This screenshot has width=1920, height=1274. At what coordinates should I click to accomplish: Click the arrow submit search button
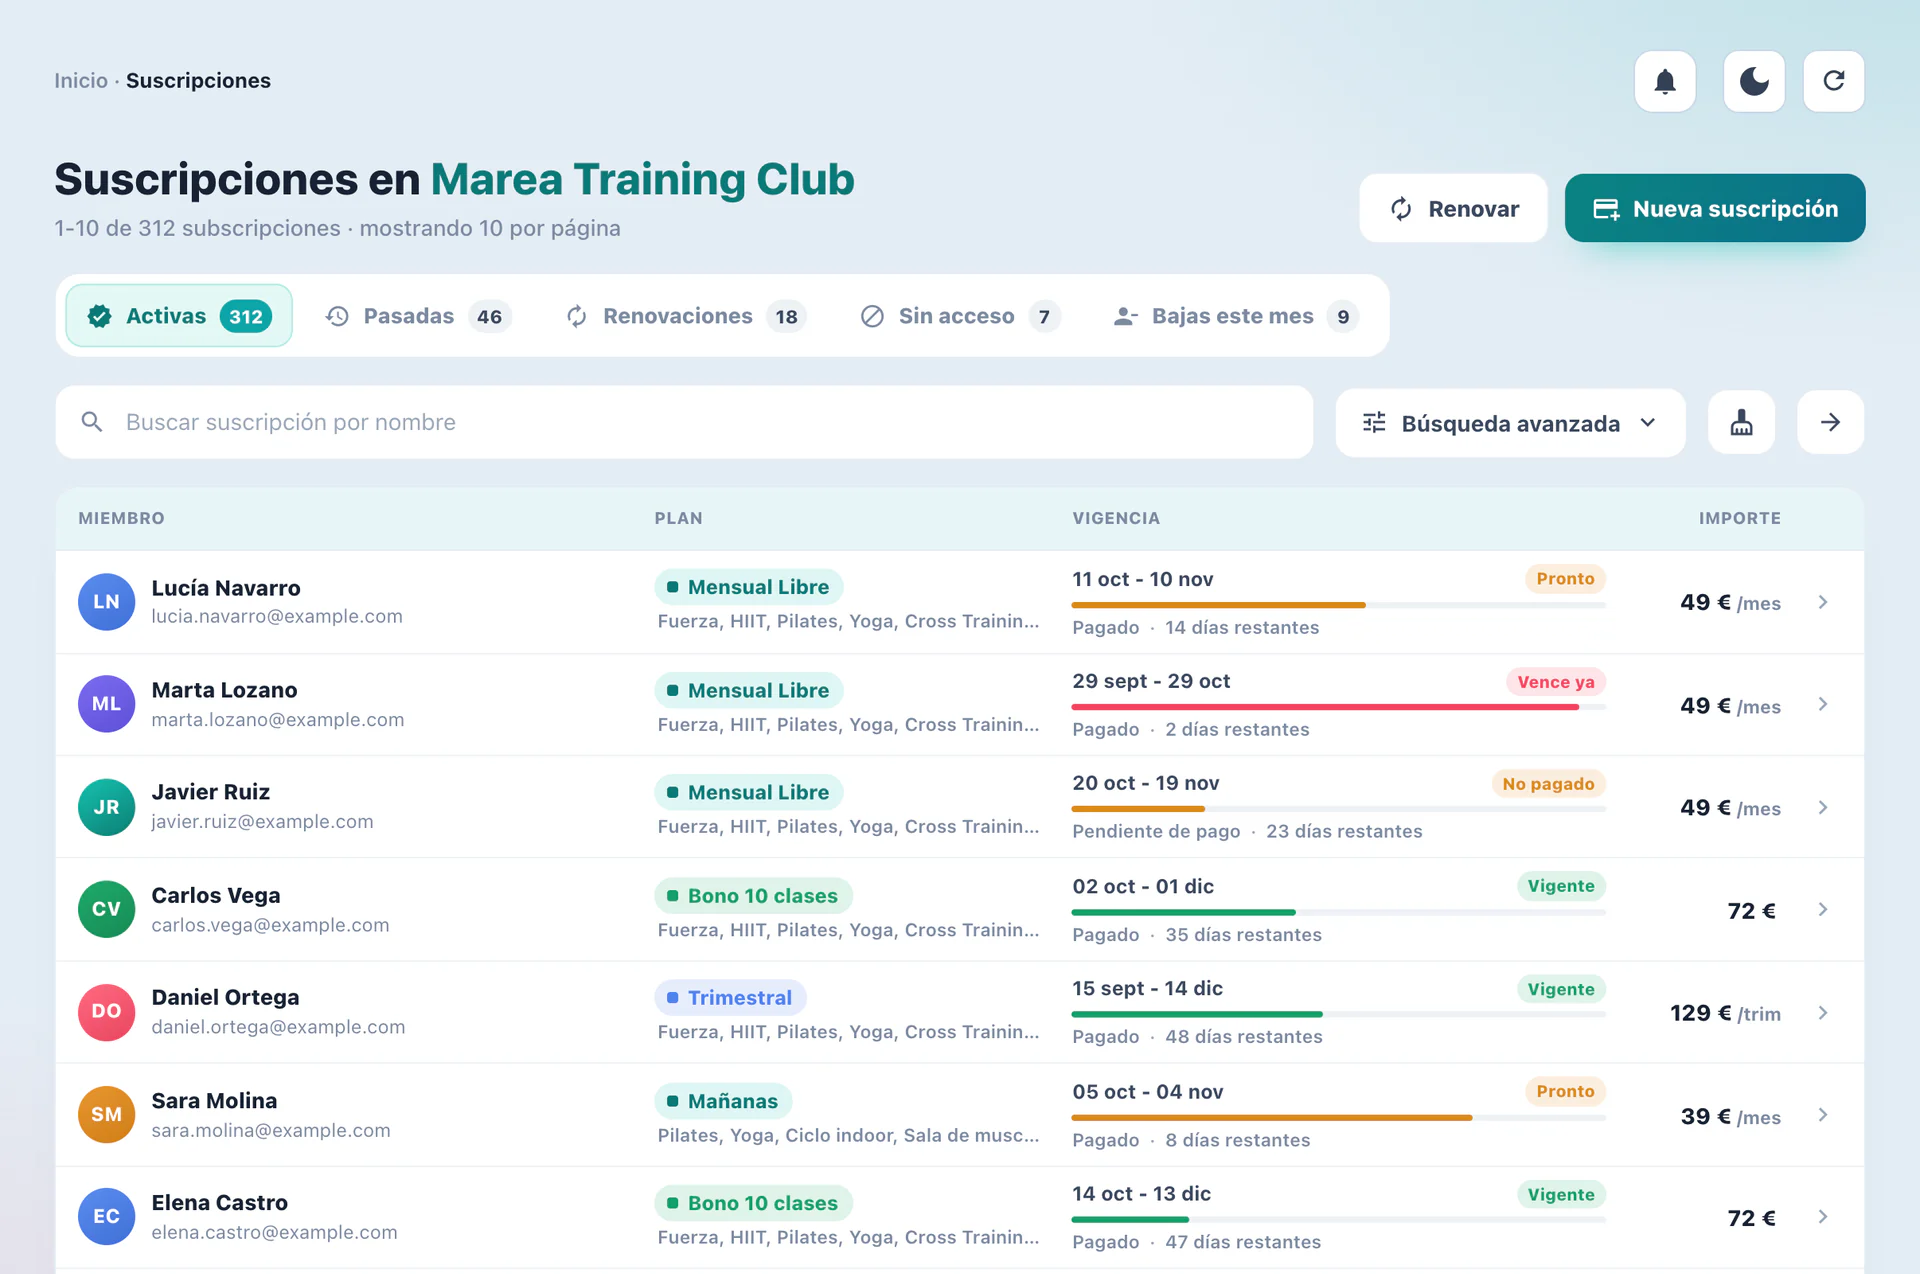(x=1830, y=423)
